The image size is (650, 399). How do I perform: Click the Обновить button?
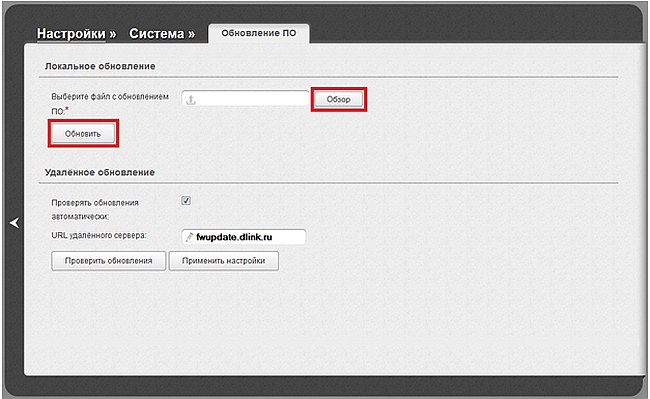tap(83, 133)
